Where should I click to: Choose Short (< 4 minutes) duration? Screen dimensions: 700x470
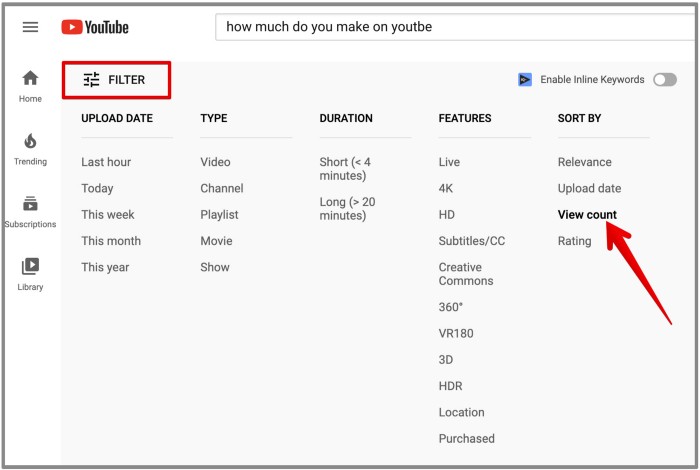[x=345, y=169]
